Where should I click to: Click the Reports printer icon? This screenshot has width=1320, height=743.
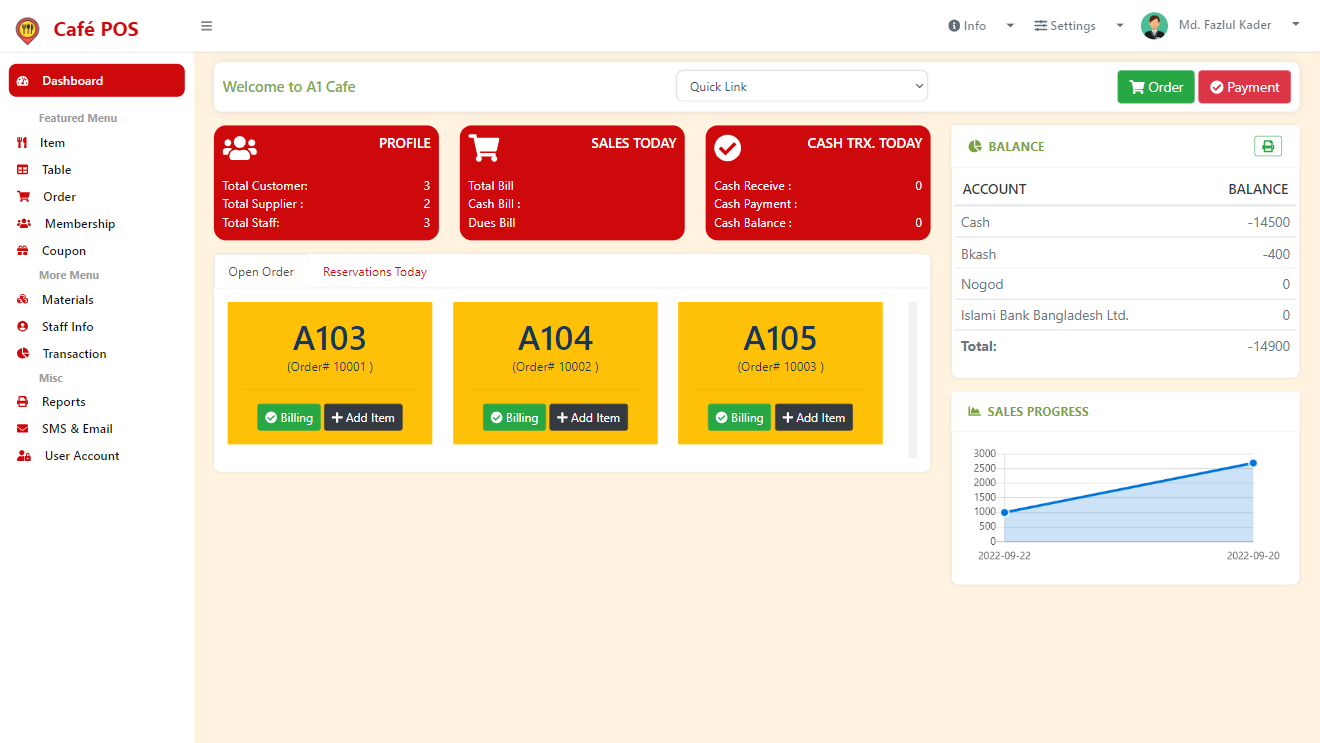(22, 402)
